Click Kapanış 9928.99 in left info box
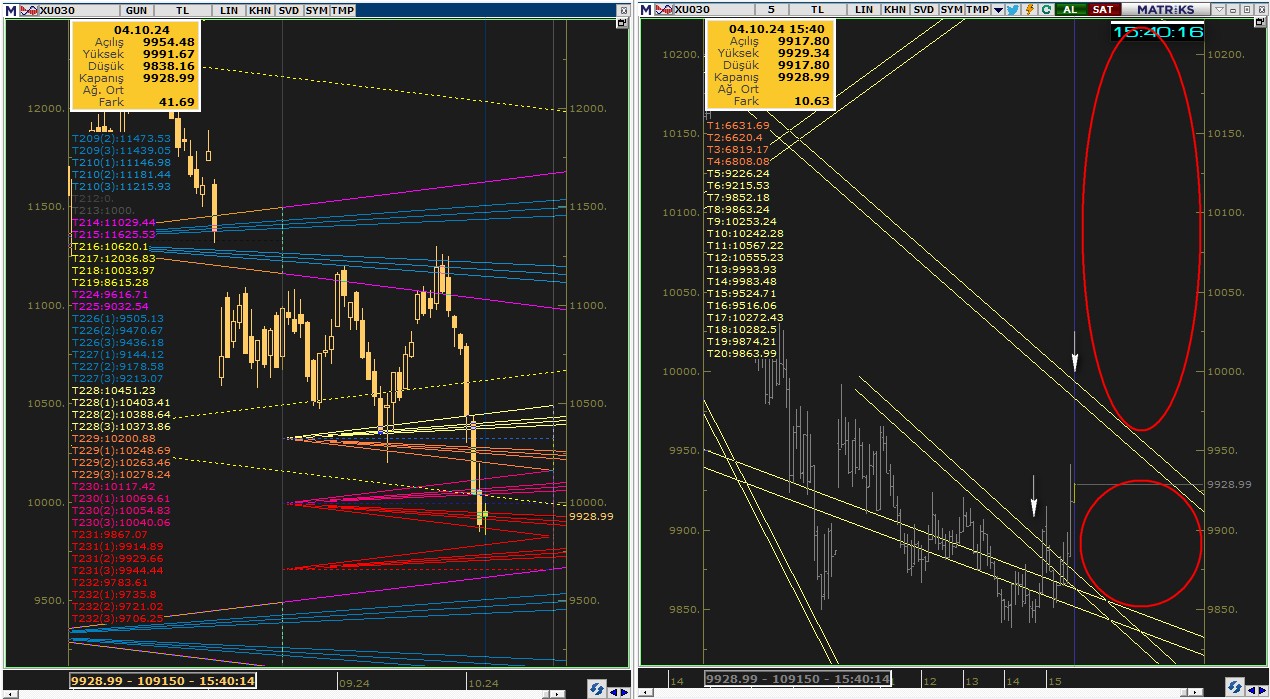The image size is (1270, 699). tap(136, 77)
